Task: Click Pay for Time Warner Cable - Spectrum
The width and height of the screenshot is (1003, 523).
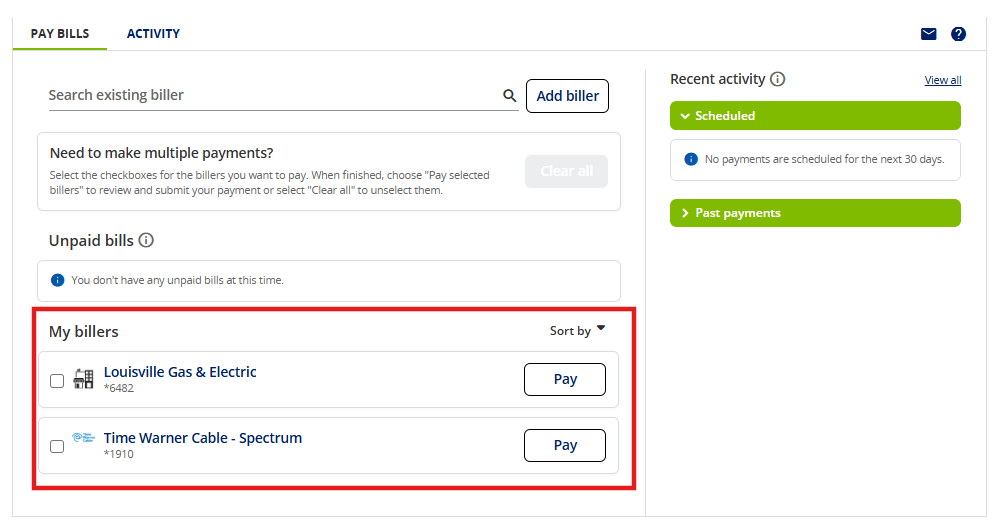Action: point(565,445)
